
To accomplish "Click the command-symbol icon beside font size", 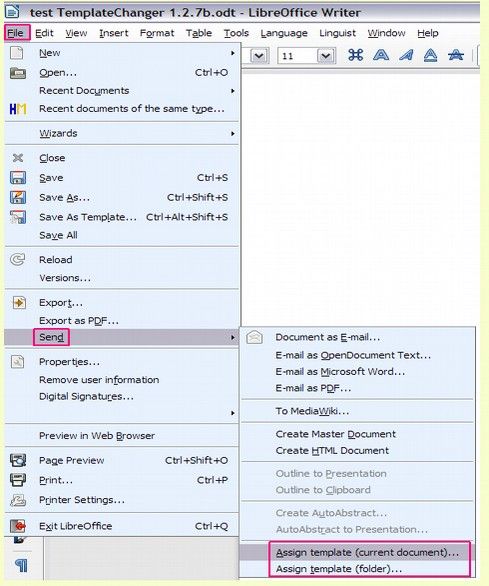I will click(x=355, y=55).
